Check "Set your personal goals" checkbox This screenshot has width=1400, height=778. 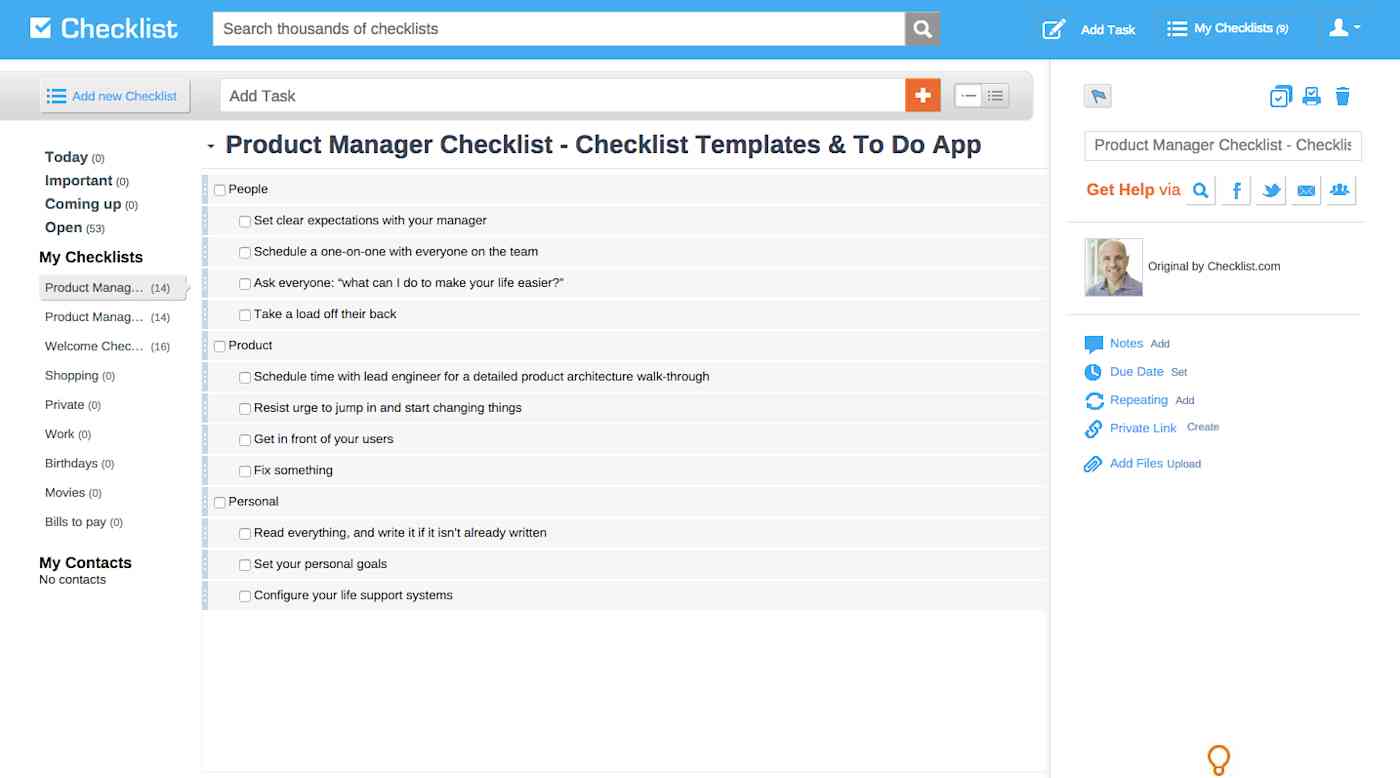245,565
